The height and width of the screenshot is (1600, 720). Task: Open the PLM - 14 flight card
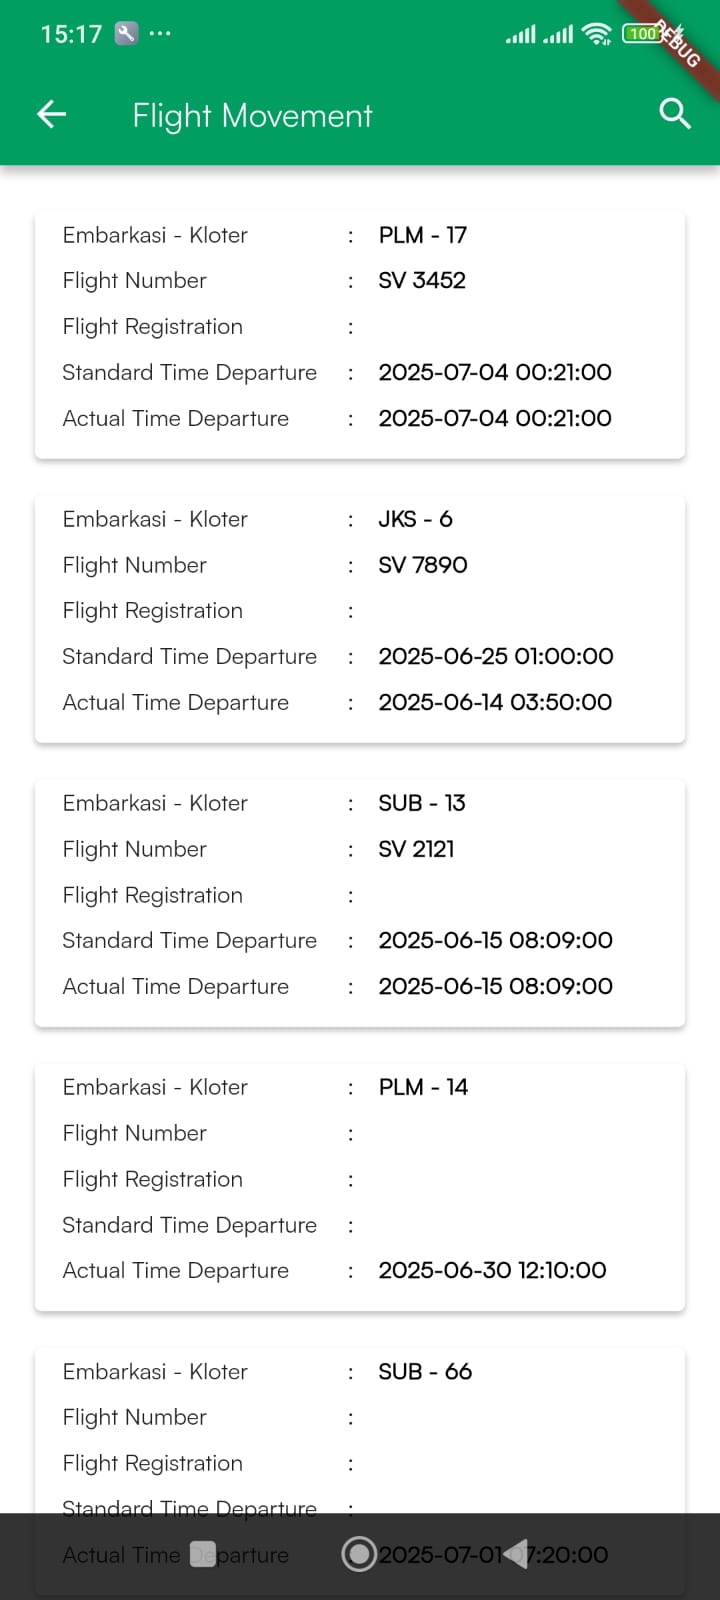359,1186
